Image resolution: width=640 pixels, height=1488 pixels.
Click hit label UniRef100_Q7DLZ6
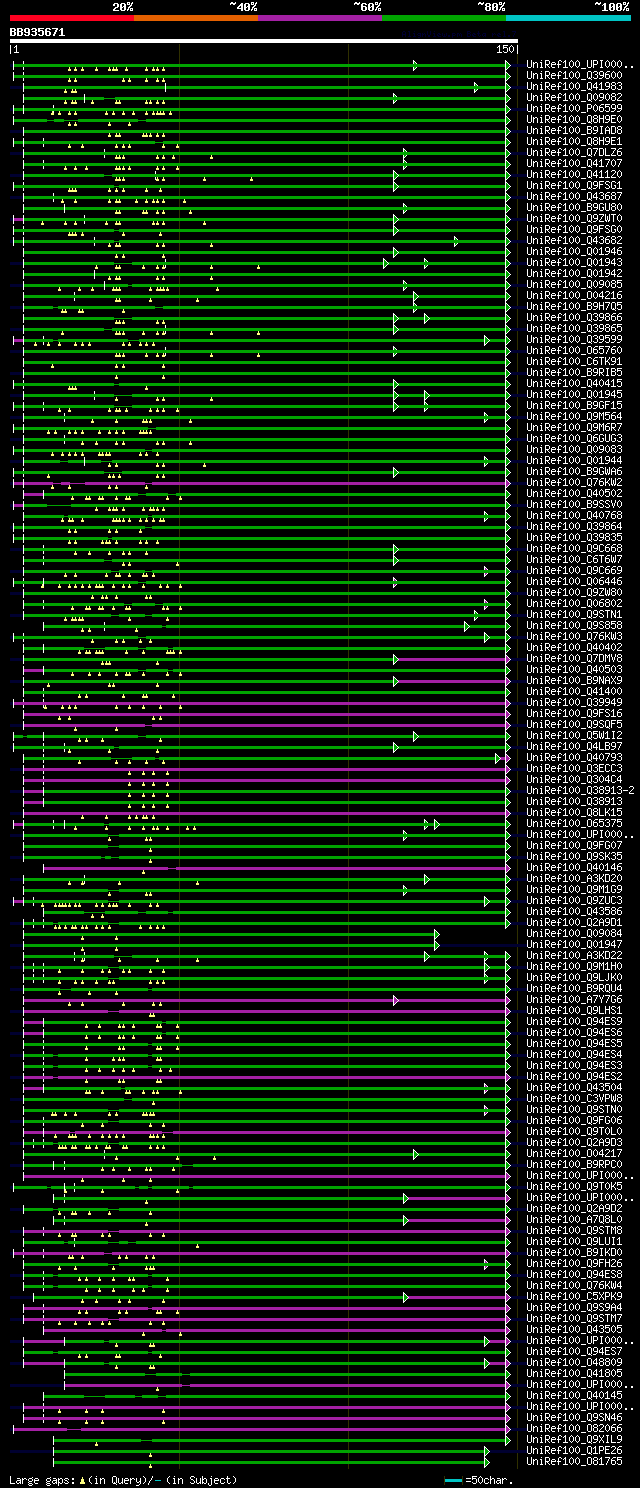pyautogui.click(x=574, y=153)
